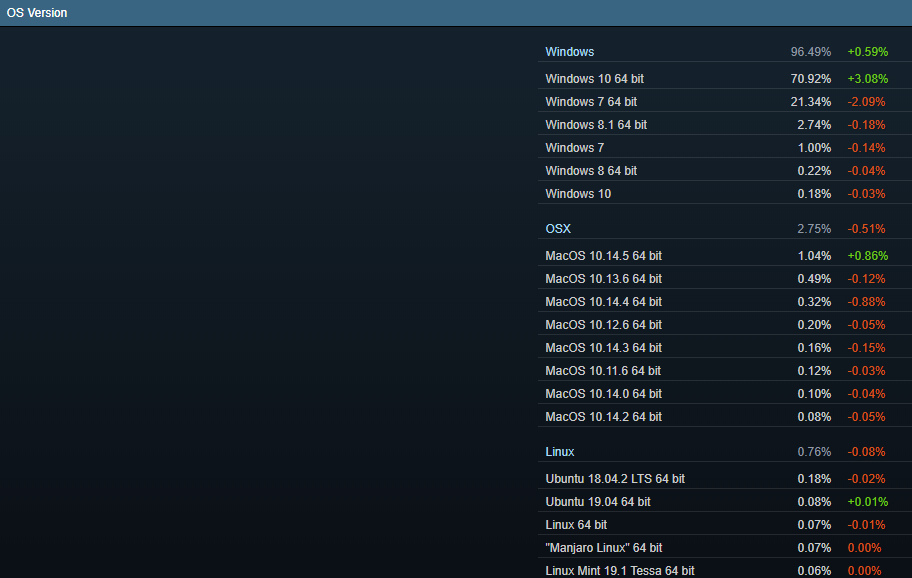Click the -0.51% OSX change value
912x578 pixels.
pyautogui.click(x=866, y=229)
